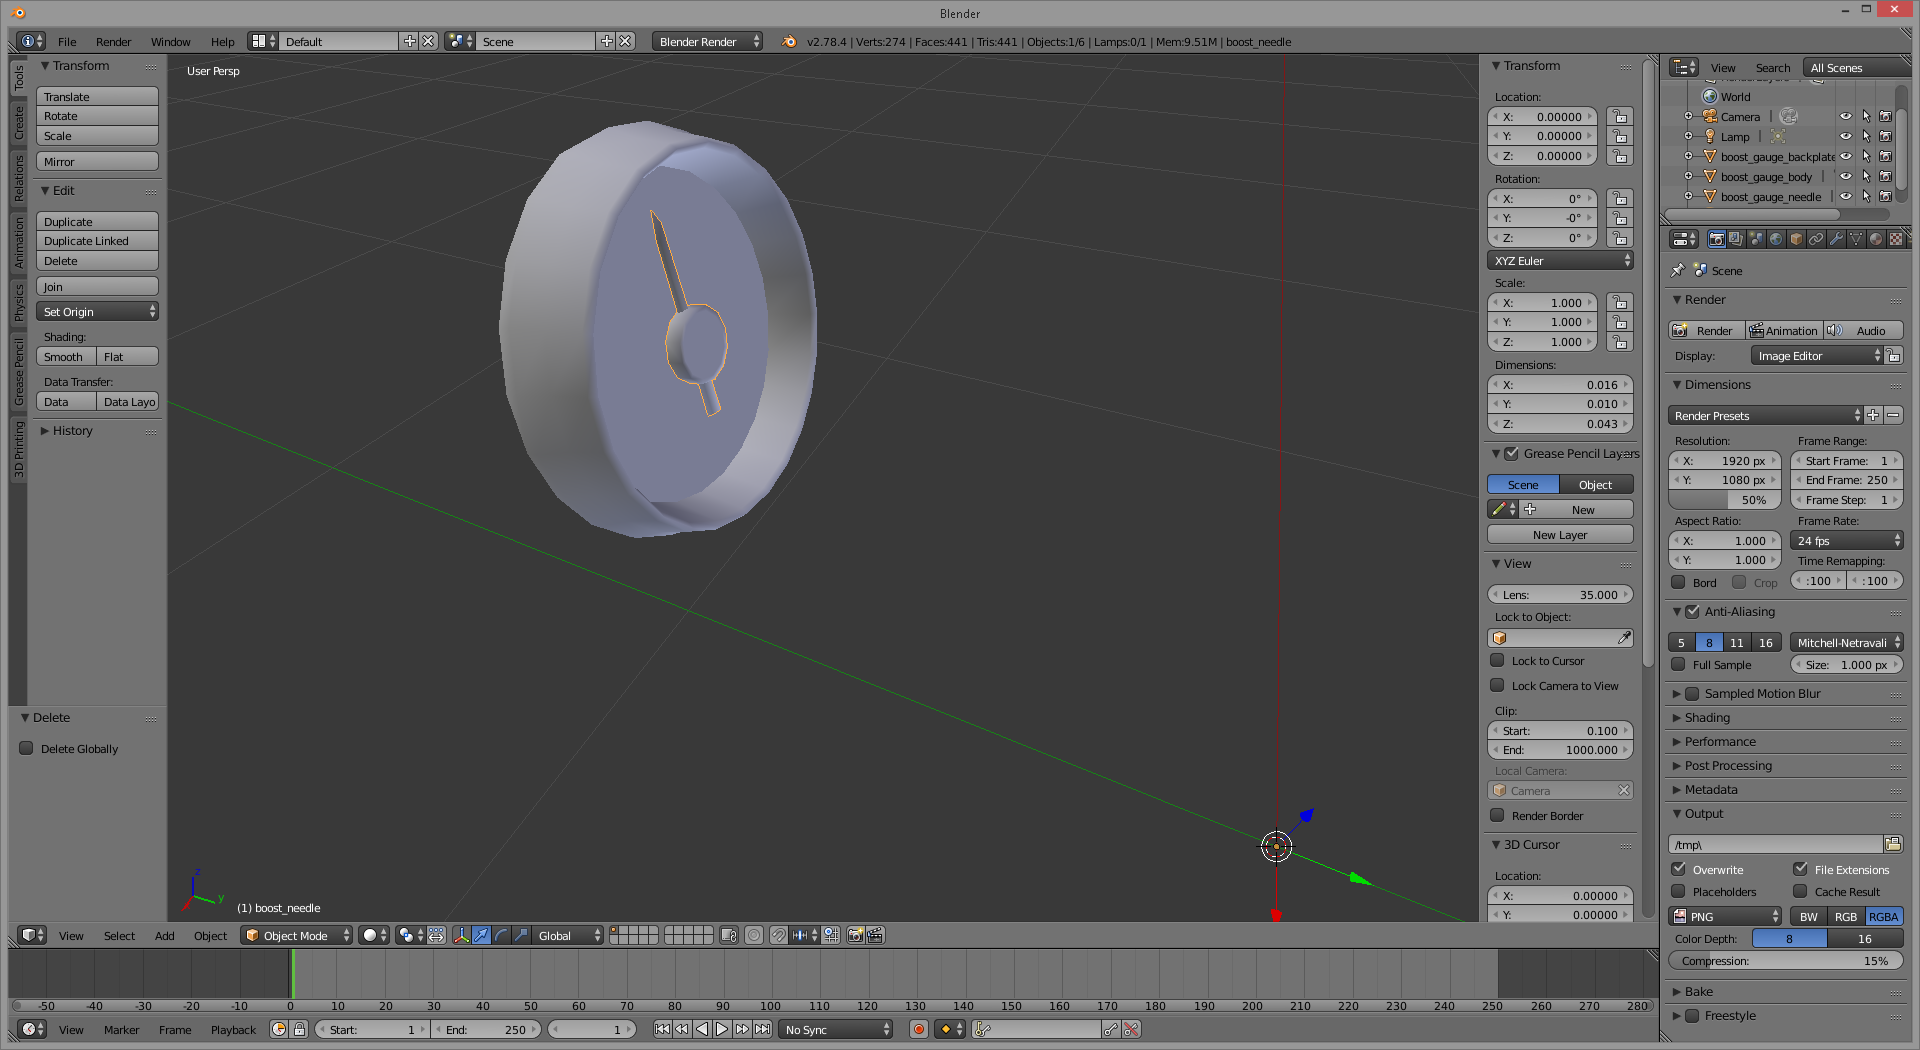This screenshot has width=1920, height=1050.
Task: Open the Render Presets dropdown
Action: (1766, 415)
